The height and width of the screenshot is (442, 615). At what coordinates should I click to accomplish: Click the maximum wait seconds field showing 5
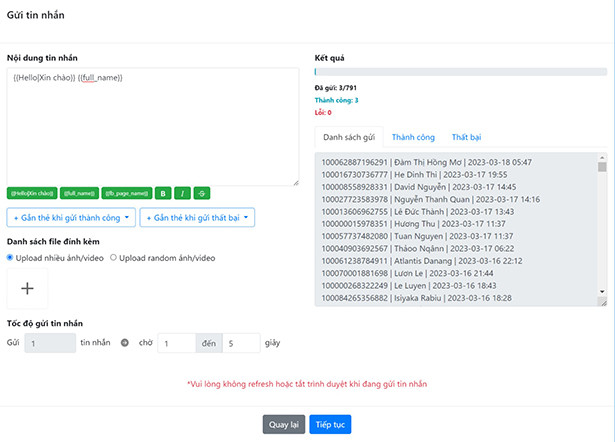point(241,343)
